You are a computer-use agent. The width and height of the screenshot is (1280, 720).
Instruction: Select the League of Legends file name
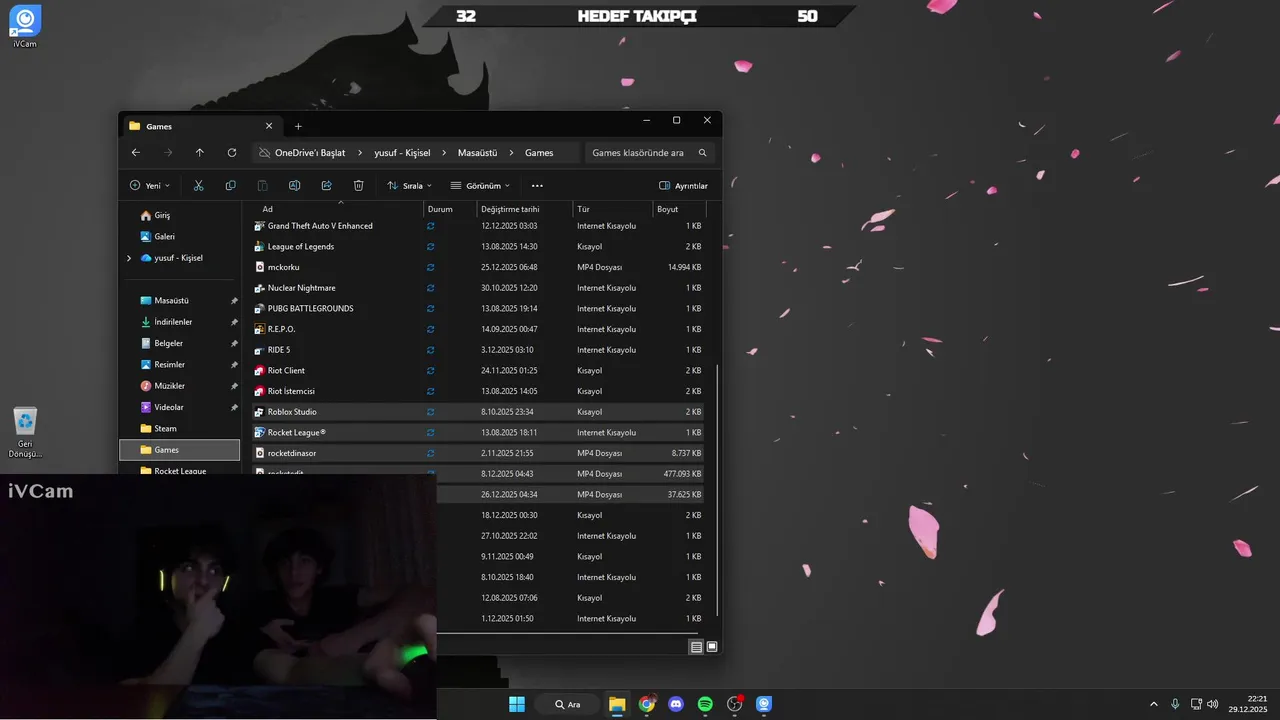click(301, 247)
